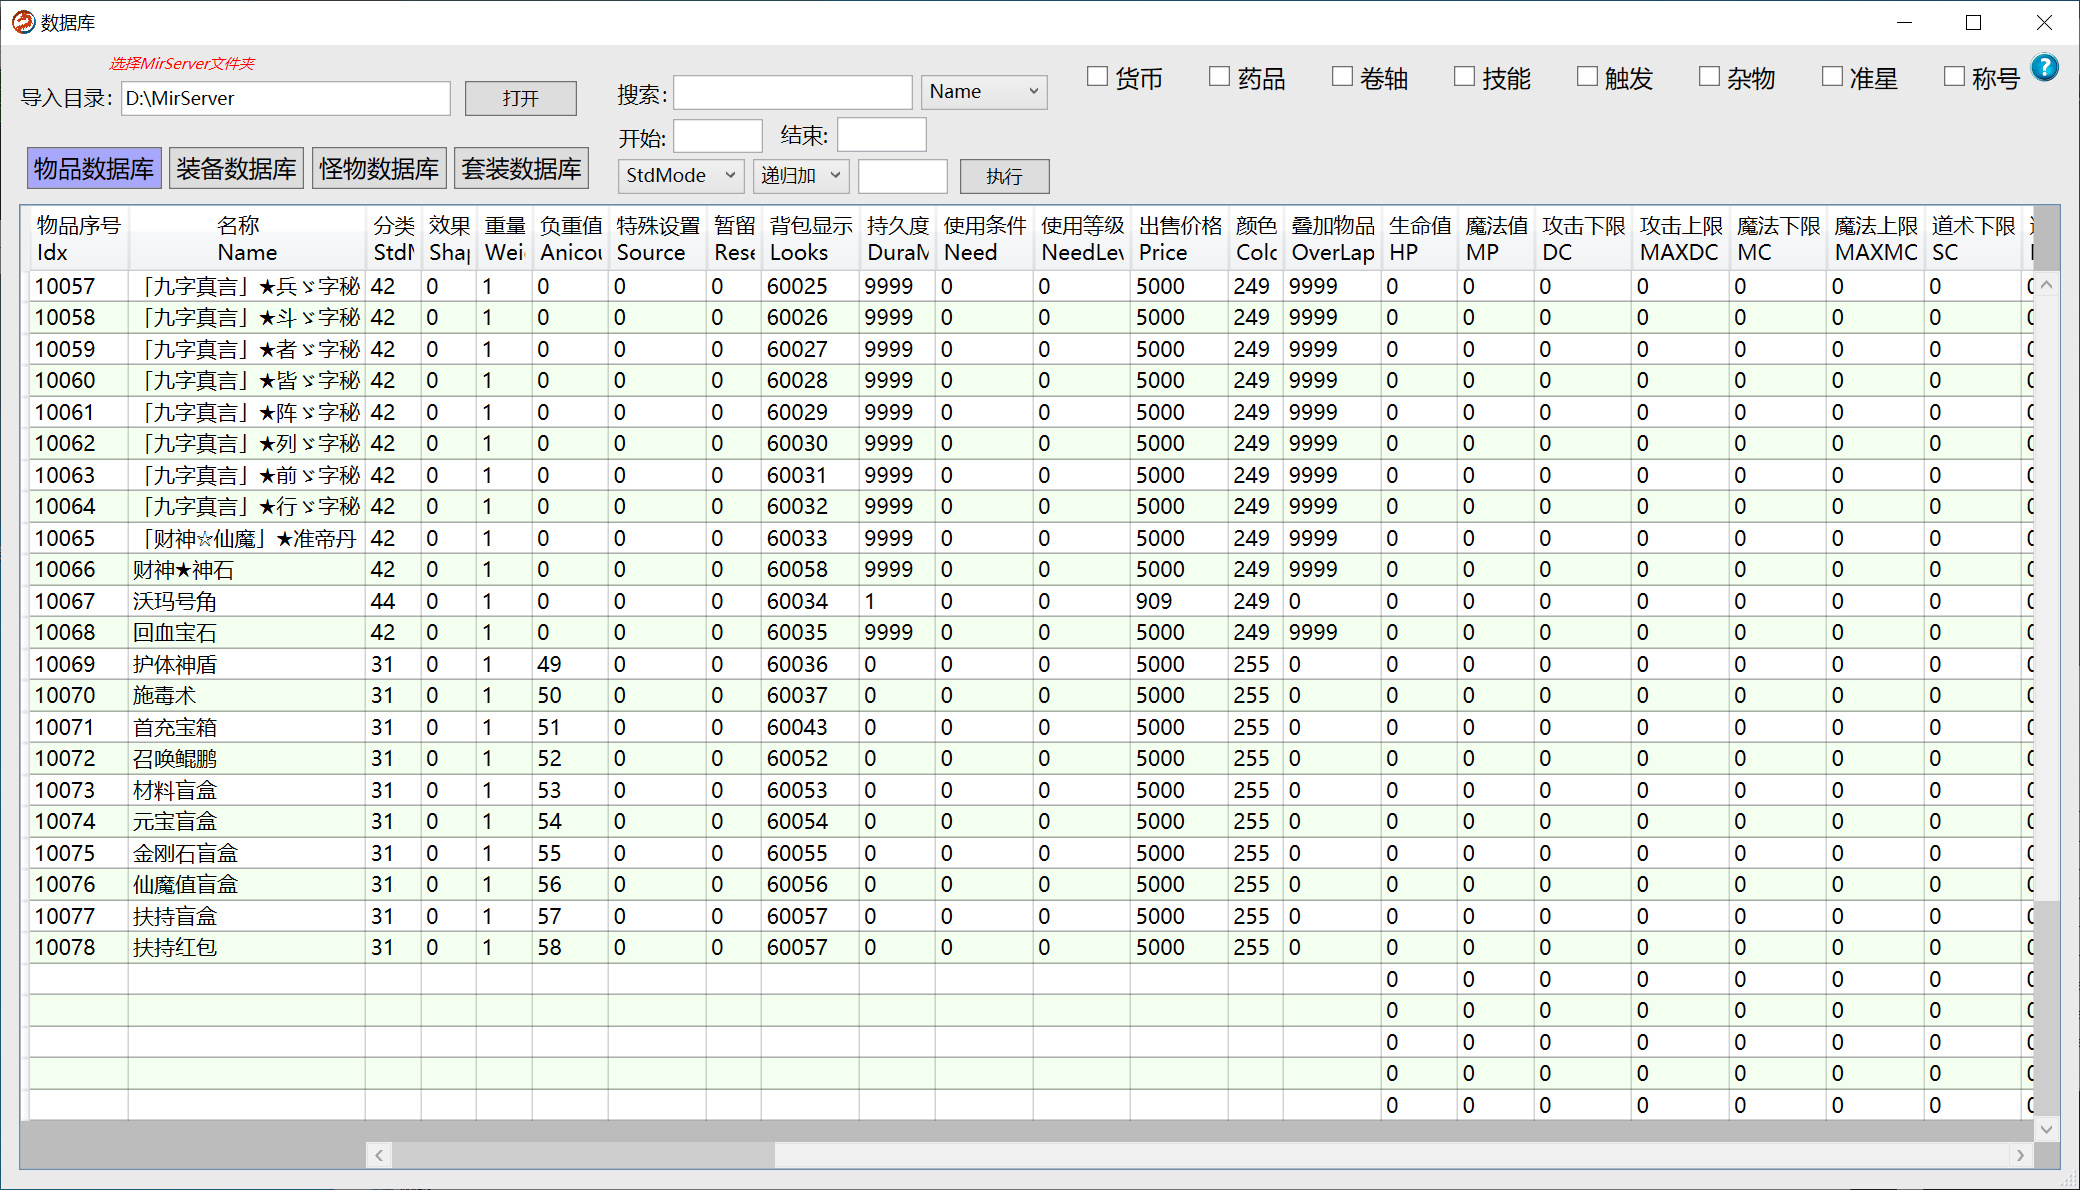Click the horizontal scrollbar left arrow
2080x1190 pixels.
coord(379,1155)
